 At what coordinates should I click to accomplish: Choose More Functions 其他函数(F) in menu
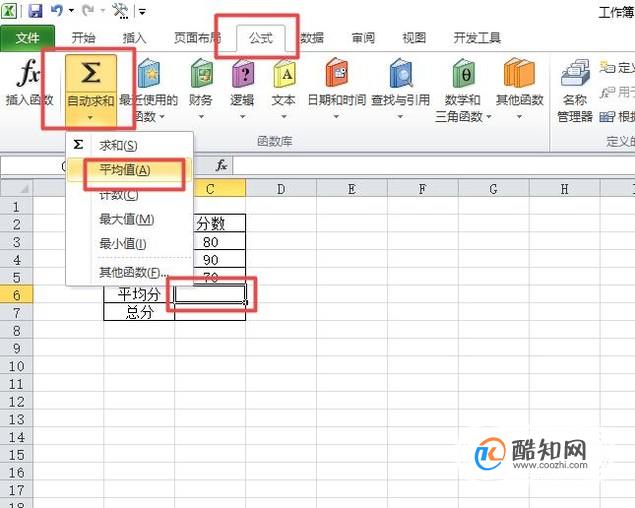(x=130, y=272)
